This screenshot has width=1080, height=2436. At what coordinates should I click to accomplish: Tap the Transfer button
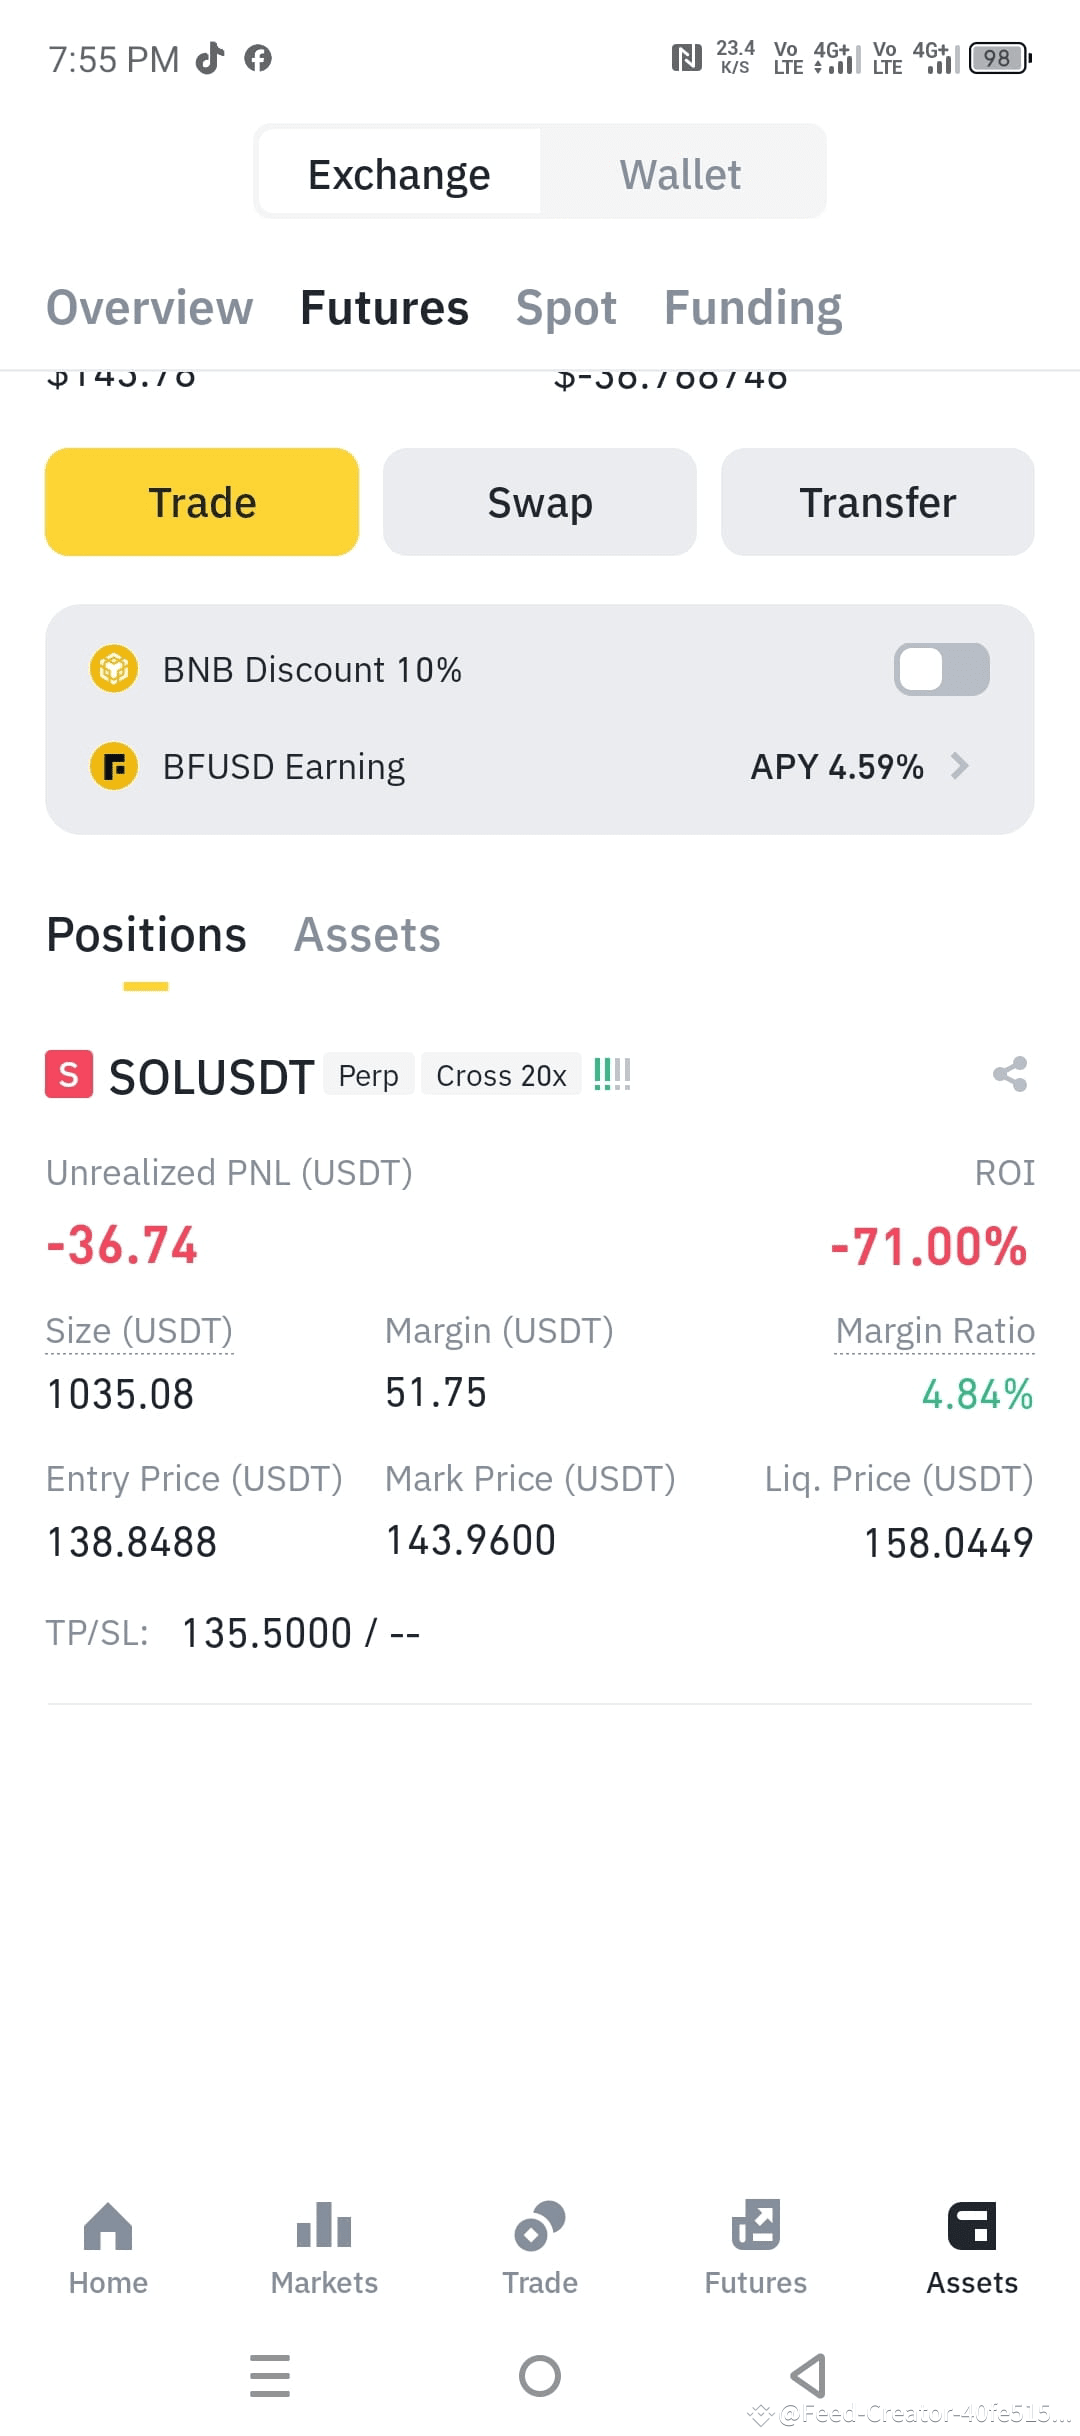tap(878, 502)
